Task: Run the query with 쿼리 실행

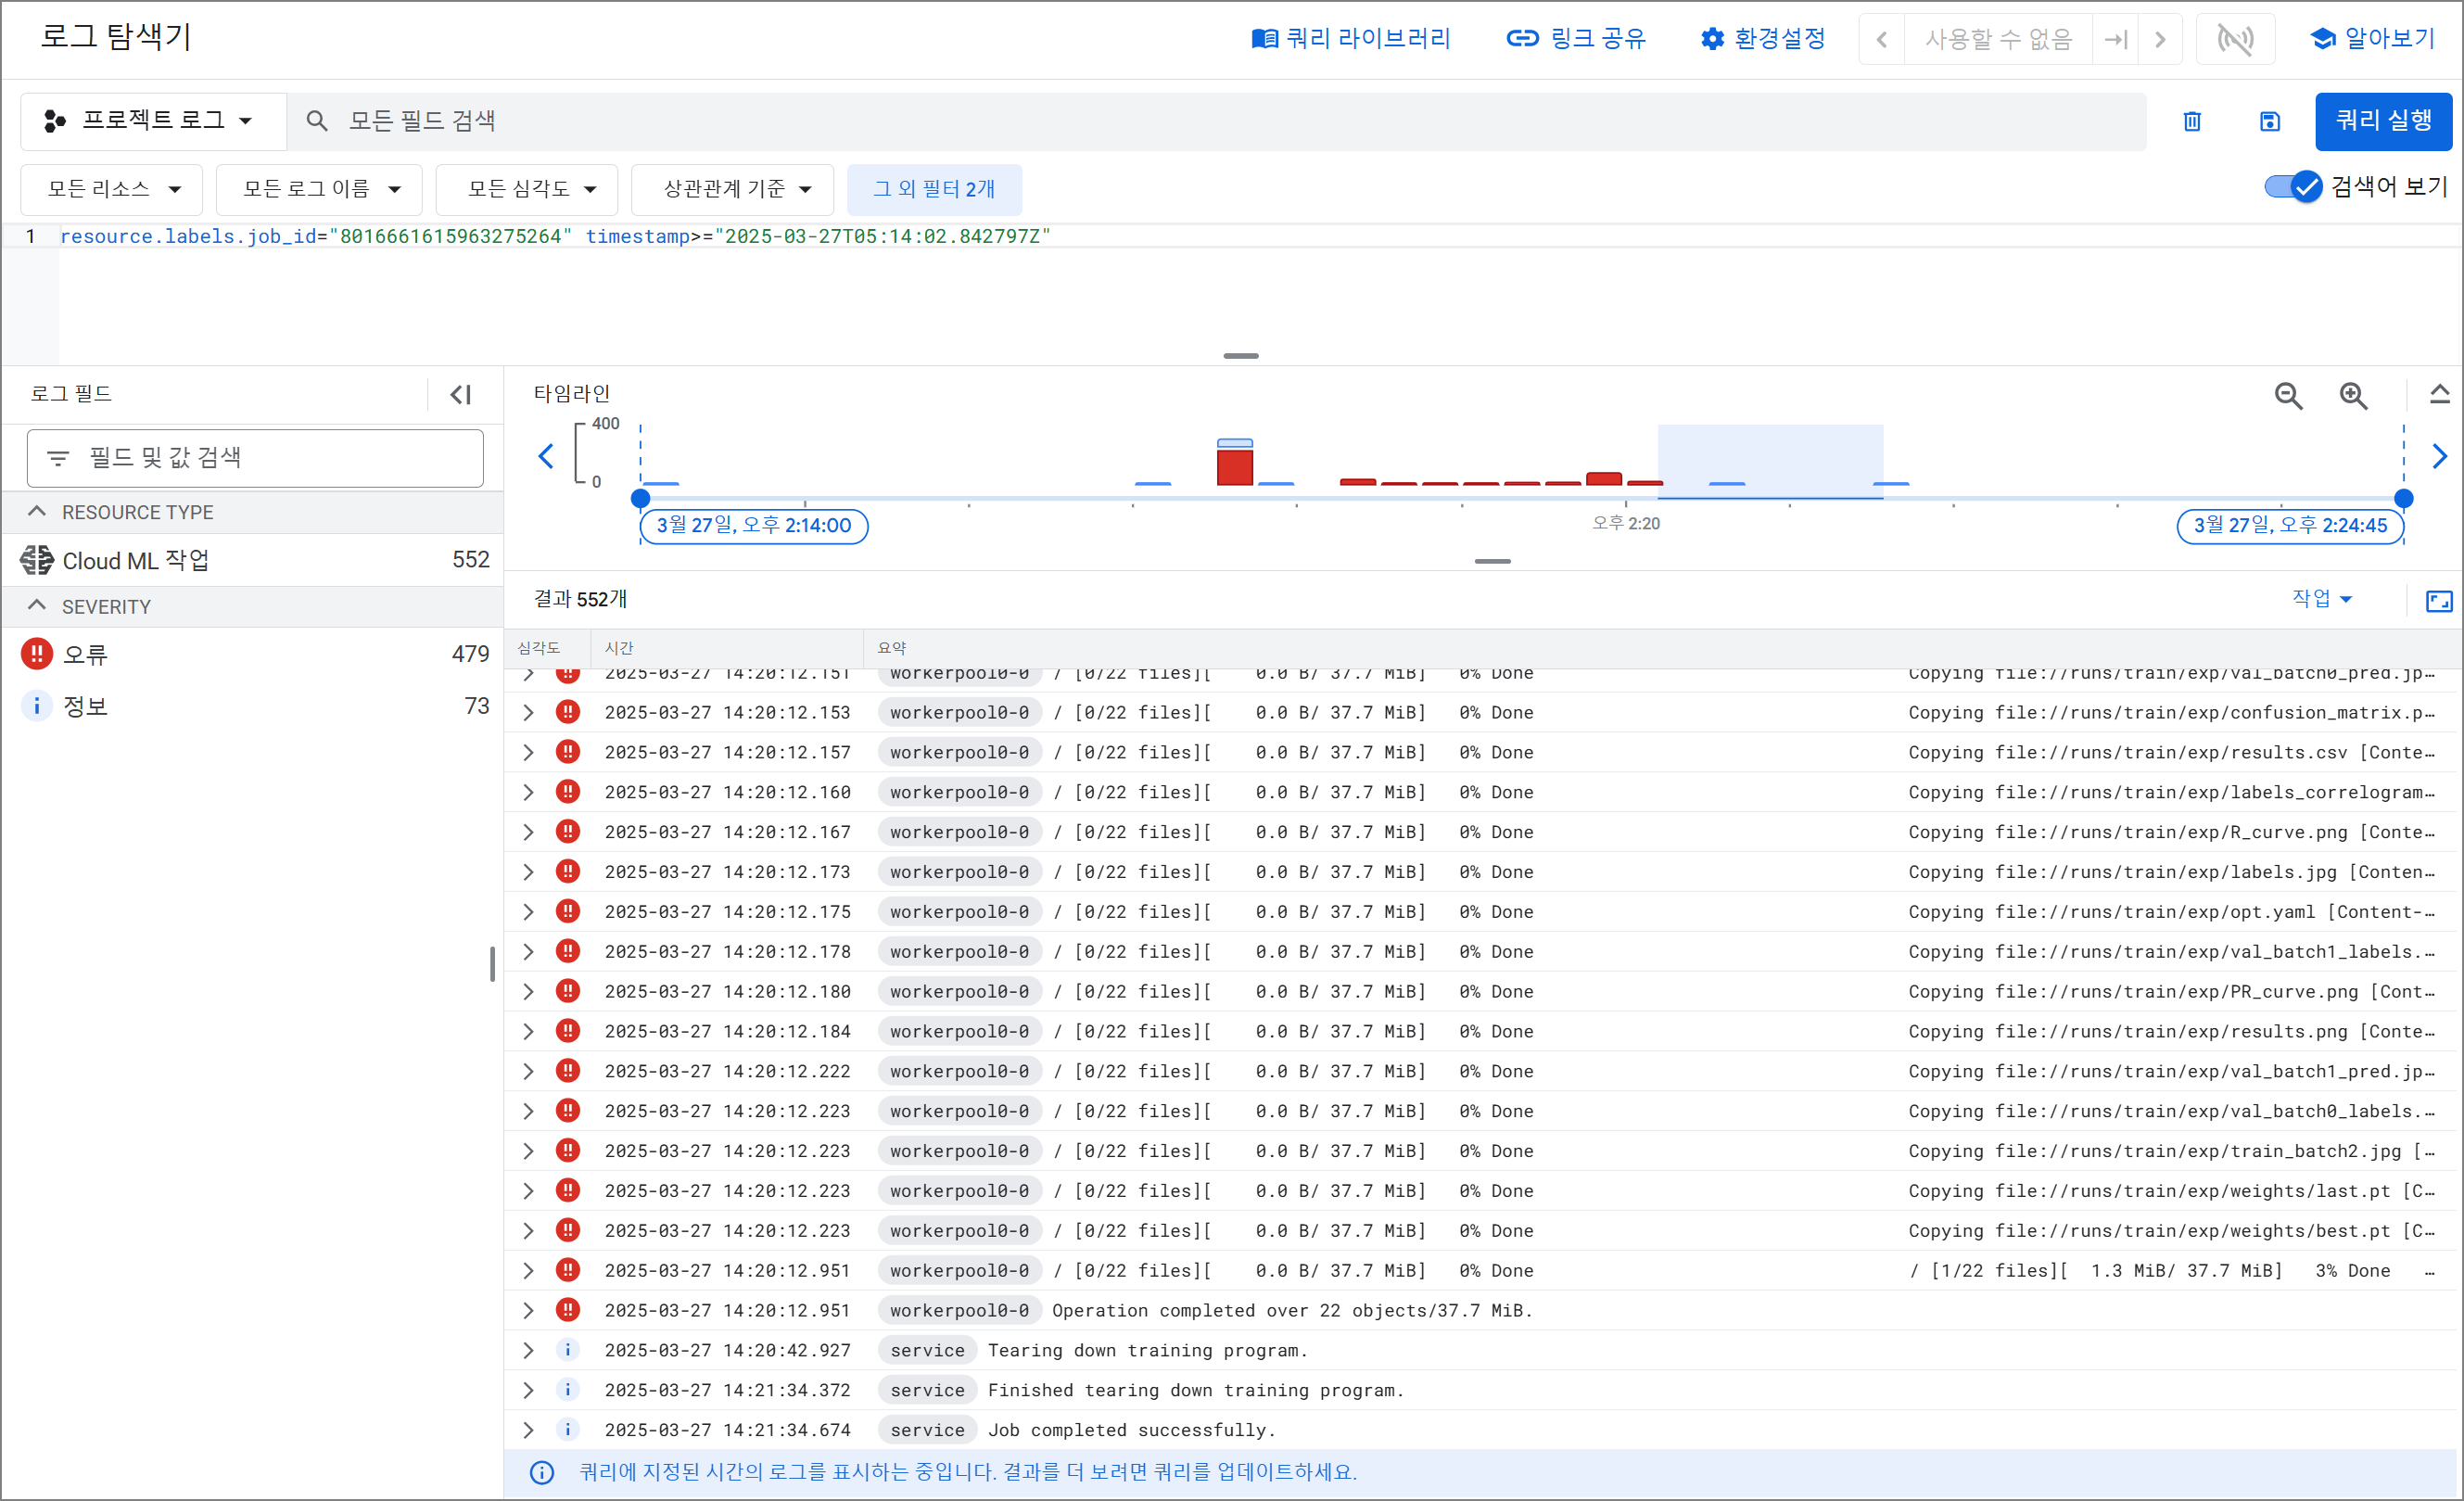Action: [x=2382, y=121]
